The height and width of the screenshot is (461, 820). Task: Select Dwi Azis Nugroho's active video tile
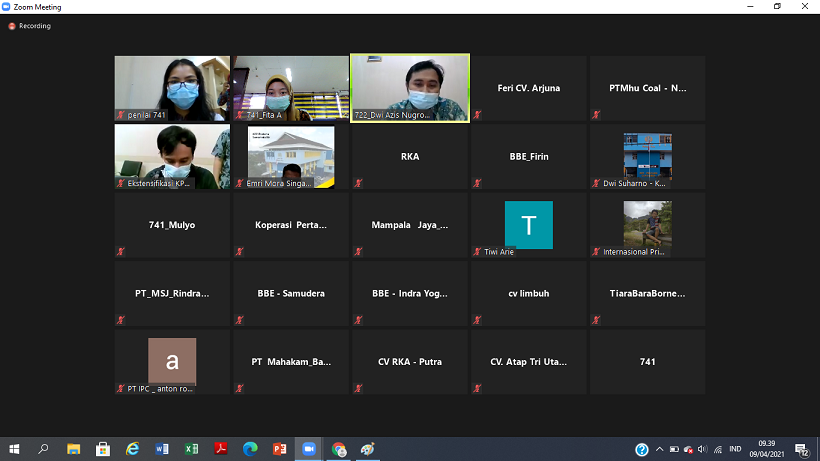click(x=410, y=87)
